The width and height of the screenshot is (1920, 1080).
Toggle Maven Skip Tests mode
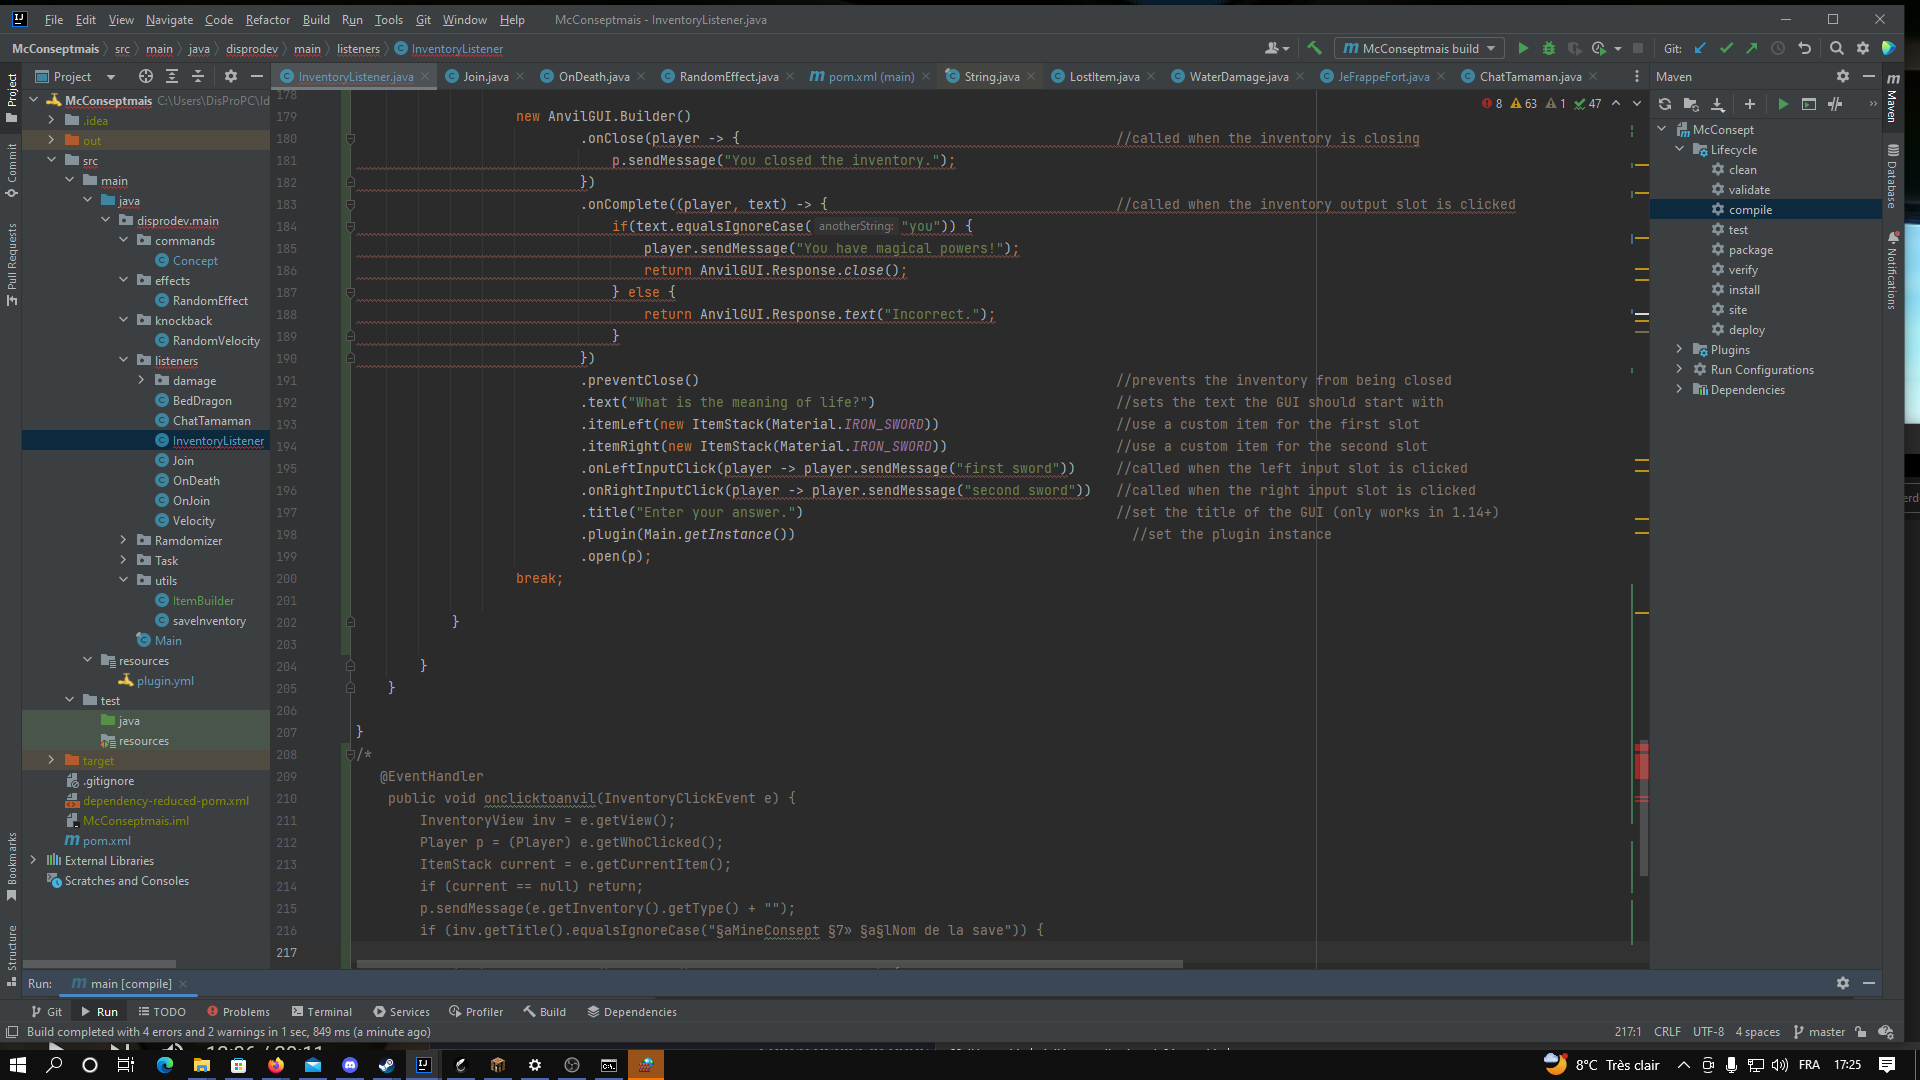(x=1835, y=104)
